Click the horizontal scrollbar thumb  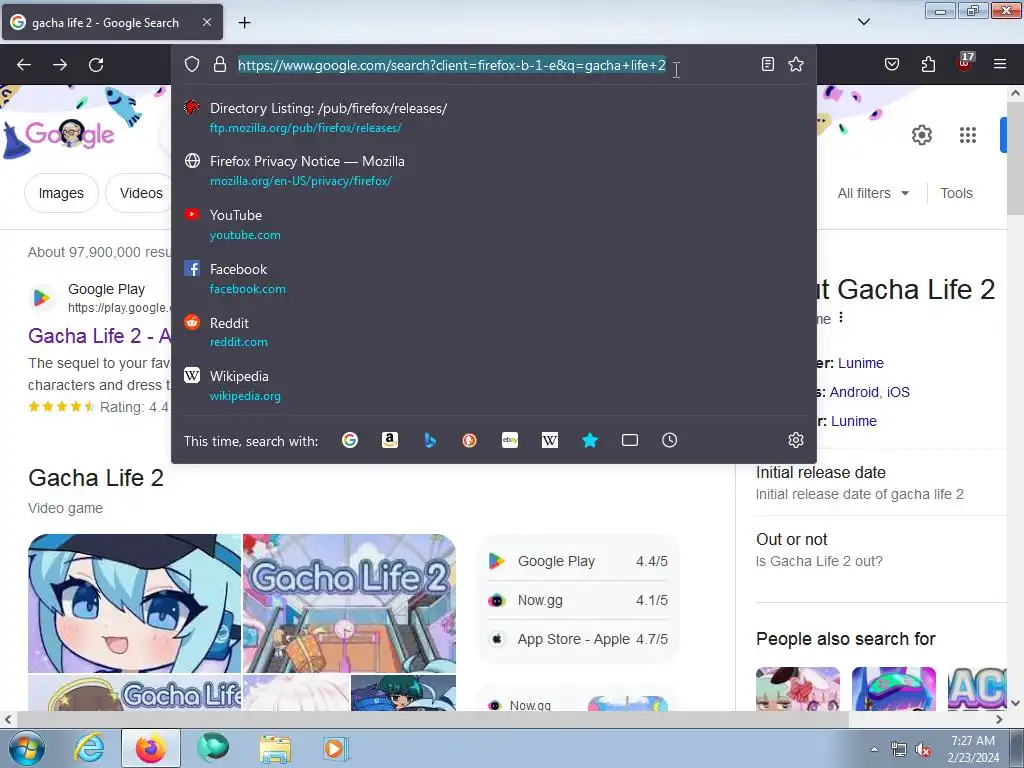tap(432, 719)
